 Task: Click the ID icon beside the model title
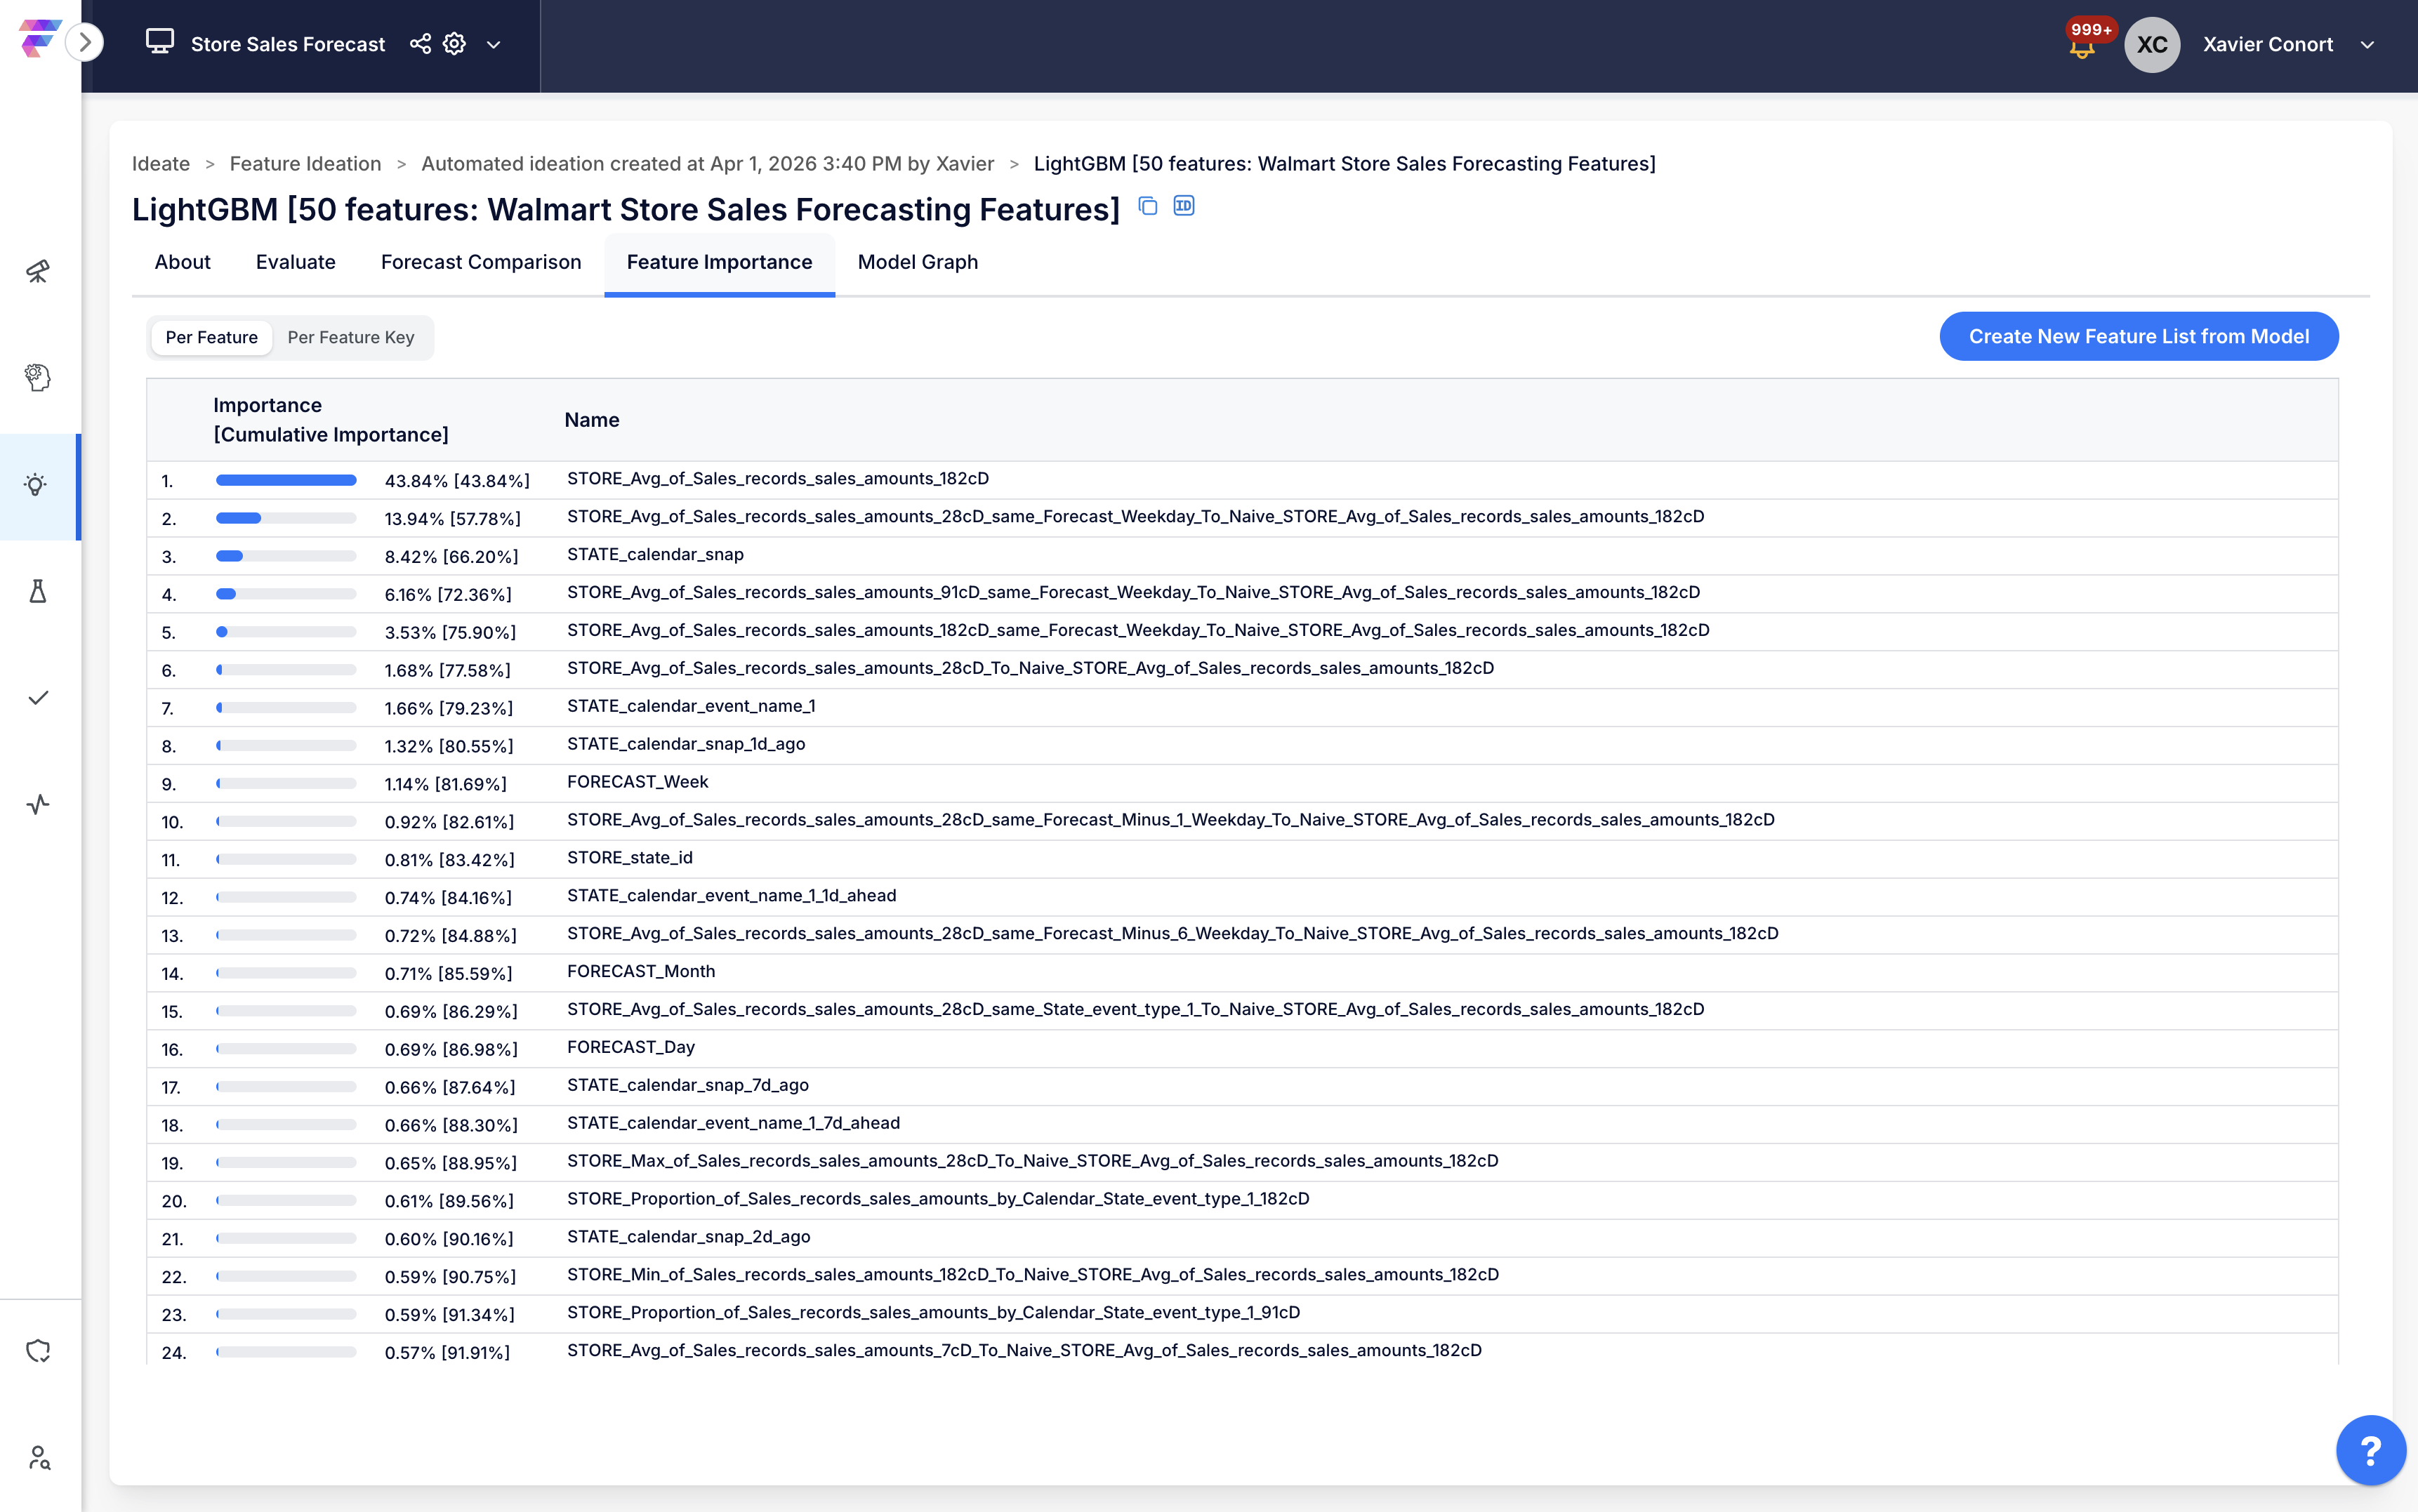[1183, 206]
